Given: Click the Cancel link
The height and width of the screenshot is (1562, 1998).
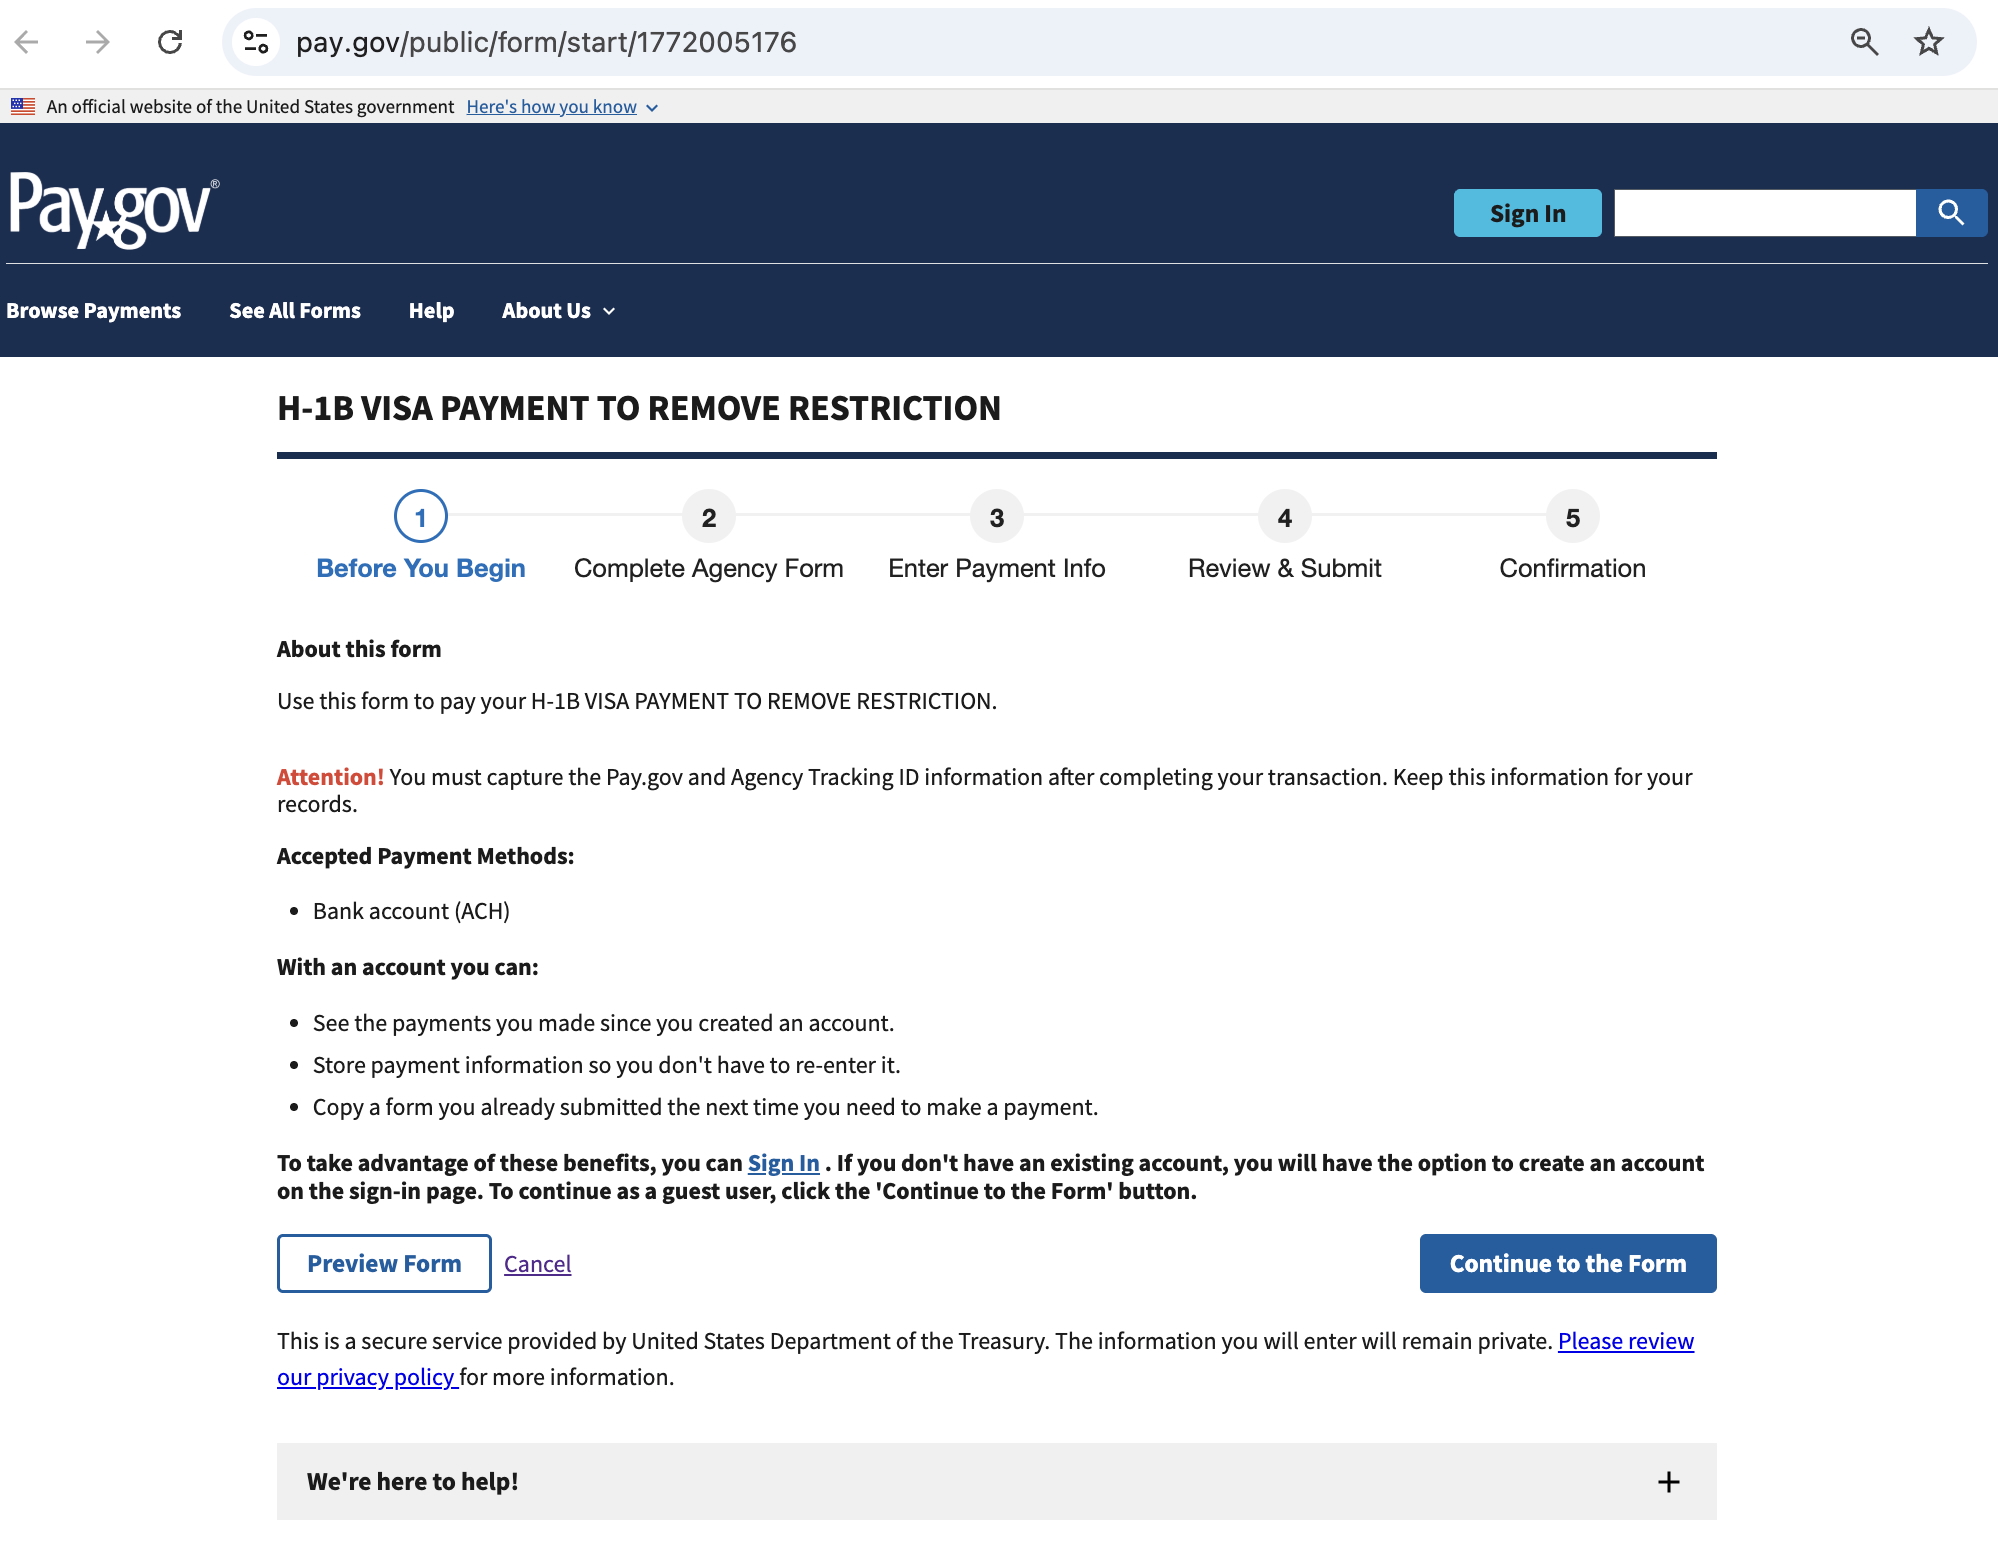Looking at the screenshot, I should pyautogui.click(x=537, y=1264).
